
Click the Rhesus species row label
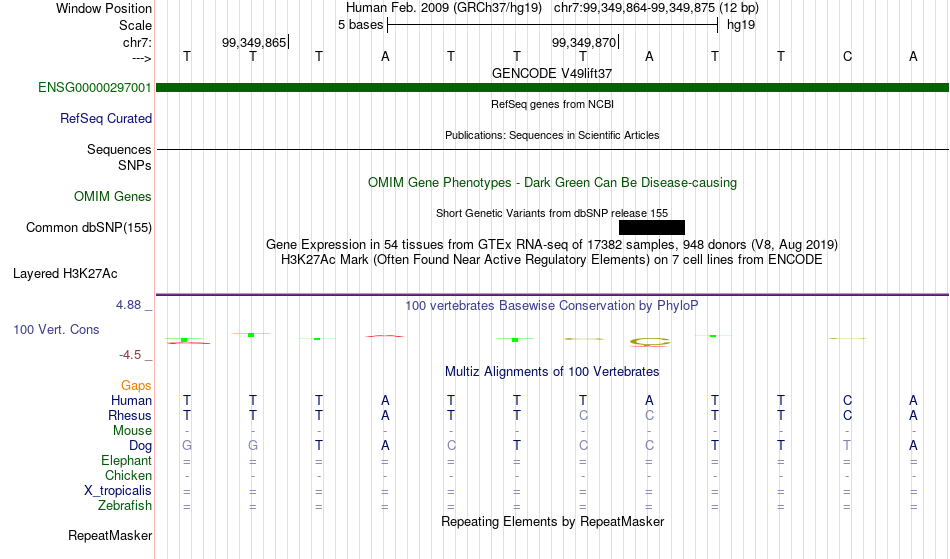click(x=130, y=416)
